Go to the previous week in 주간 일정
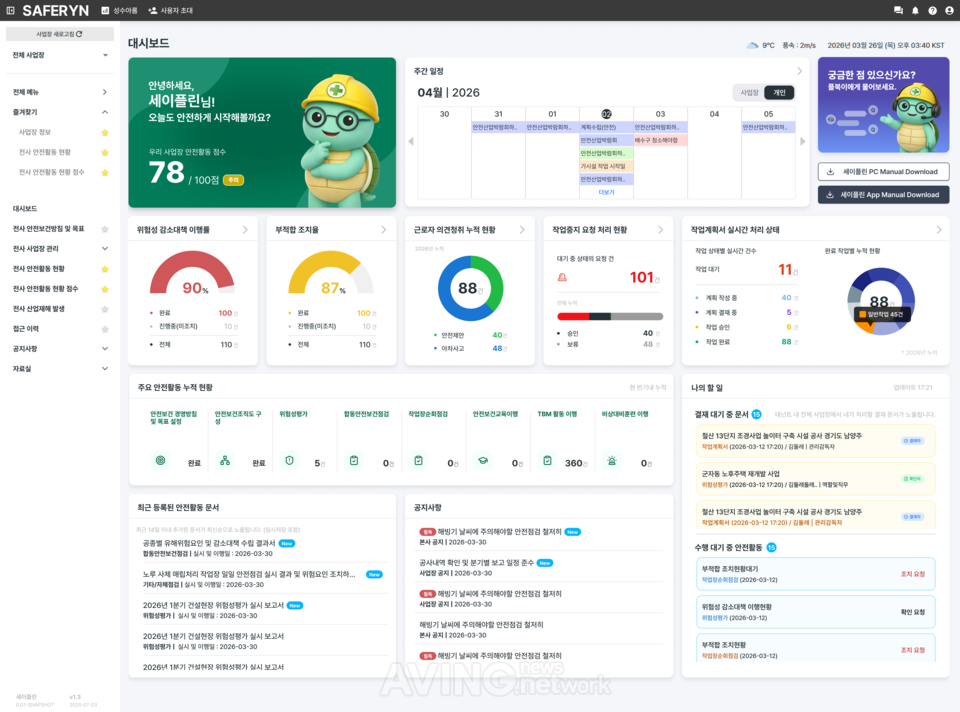Viewport: 960px width, 712px height. click(x=411, y=141)
